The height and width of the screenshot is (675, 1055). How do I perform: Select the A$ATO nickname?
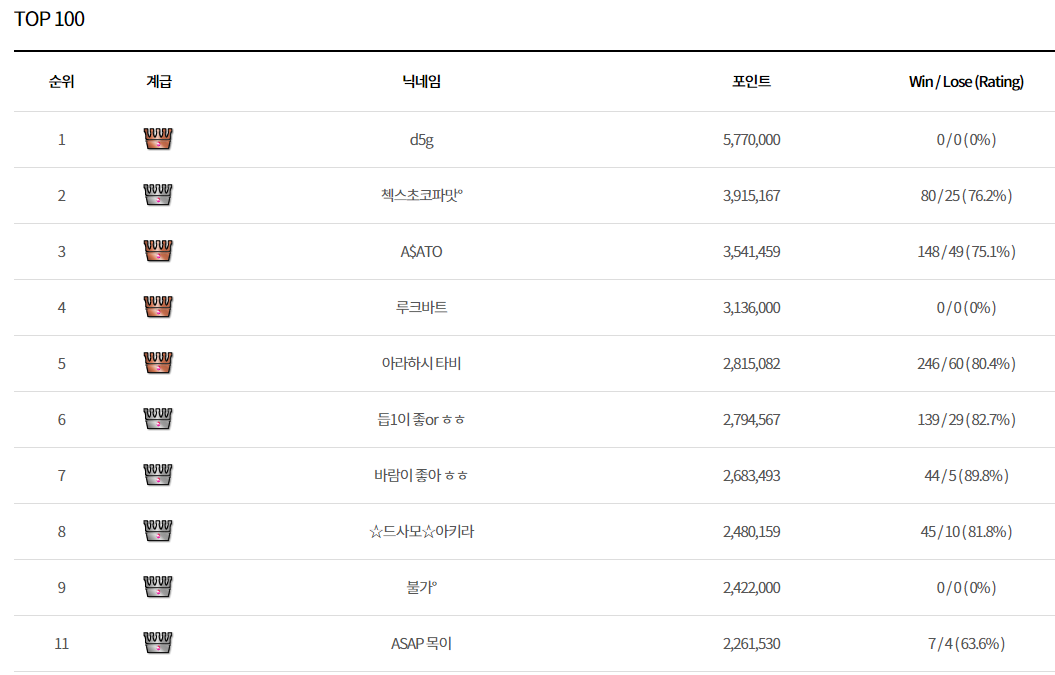(421, 252)
